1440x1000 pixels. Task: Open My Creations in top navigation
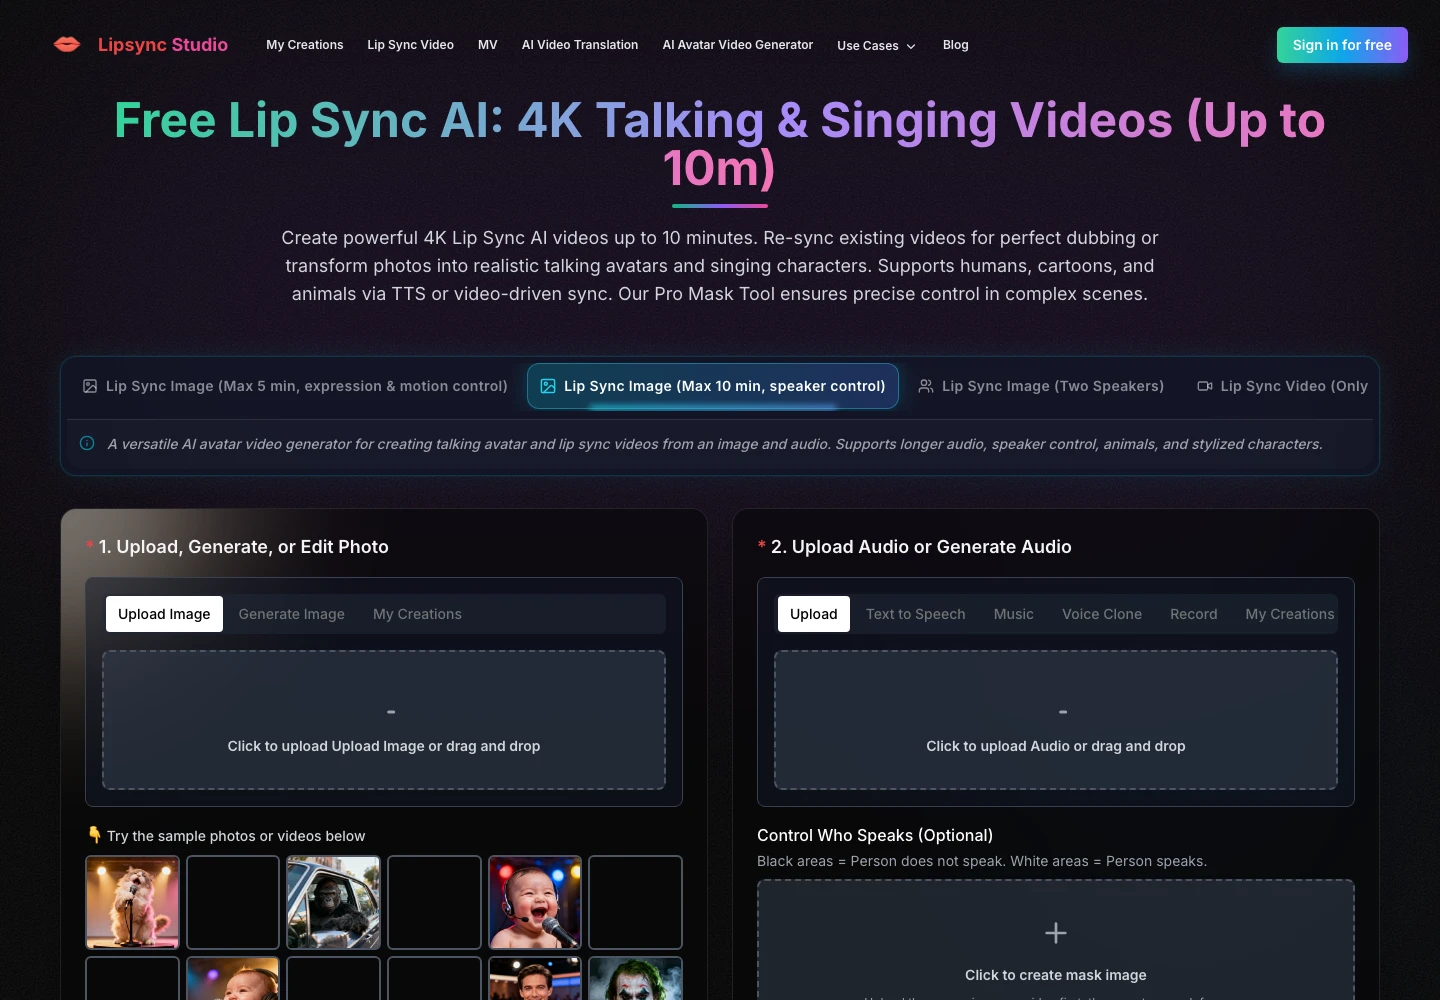[305, 45]
